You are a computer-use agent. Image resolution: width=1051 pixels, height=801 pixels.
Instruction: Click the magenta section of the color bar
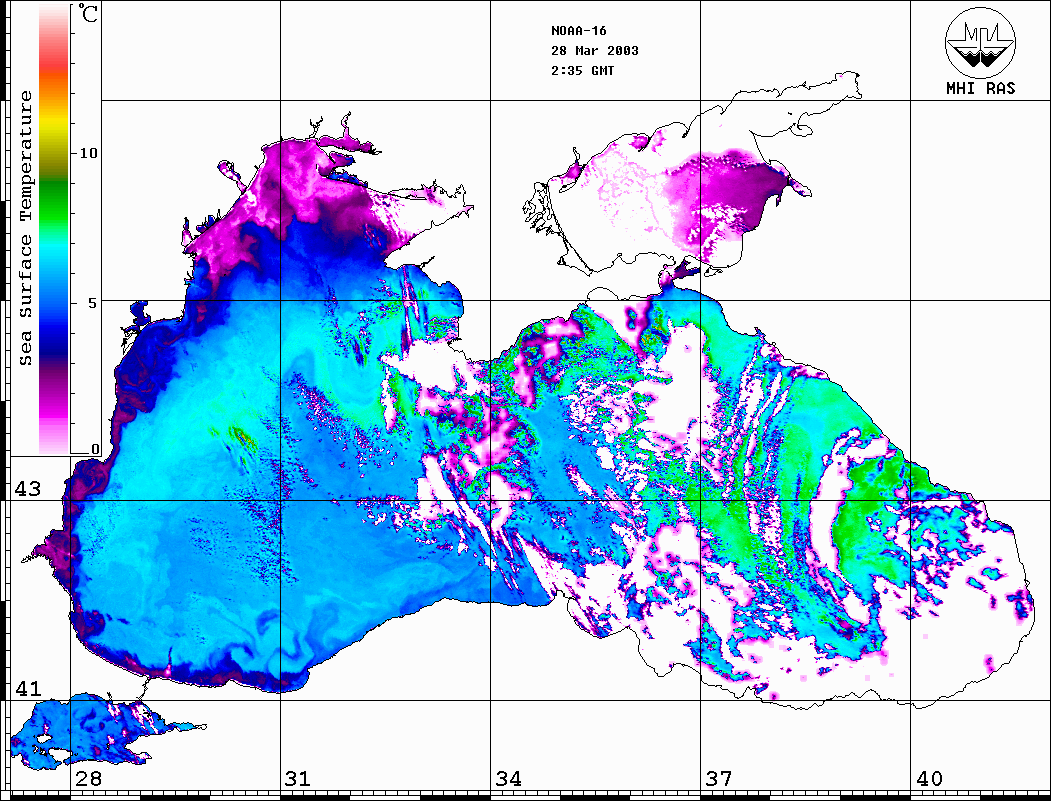(54, 402)
